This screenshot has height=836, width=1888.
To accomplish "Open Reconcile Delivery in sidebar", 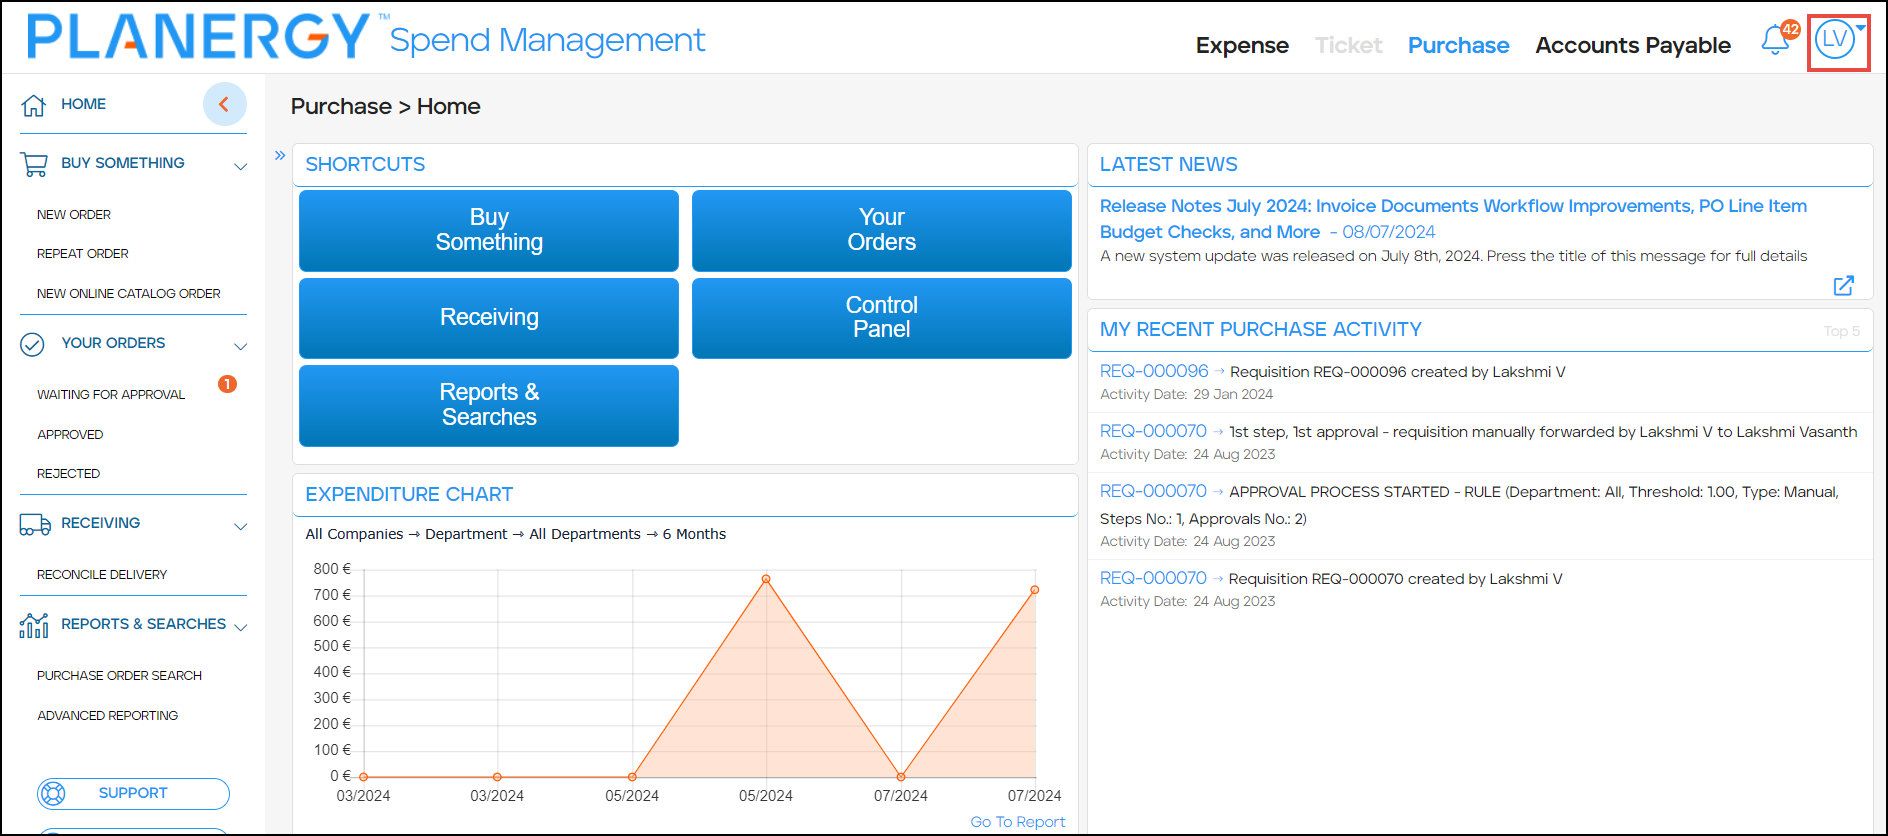I will 102,575.
